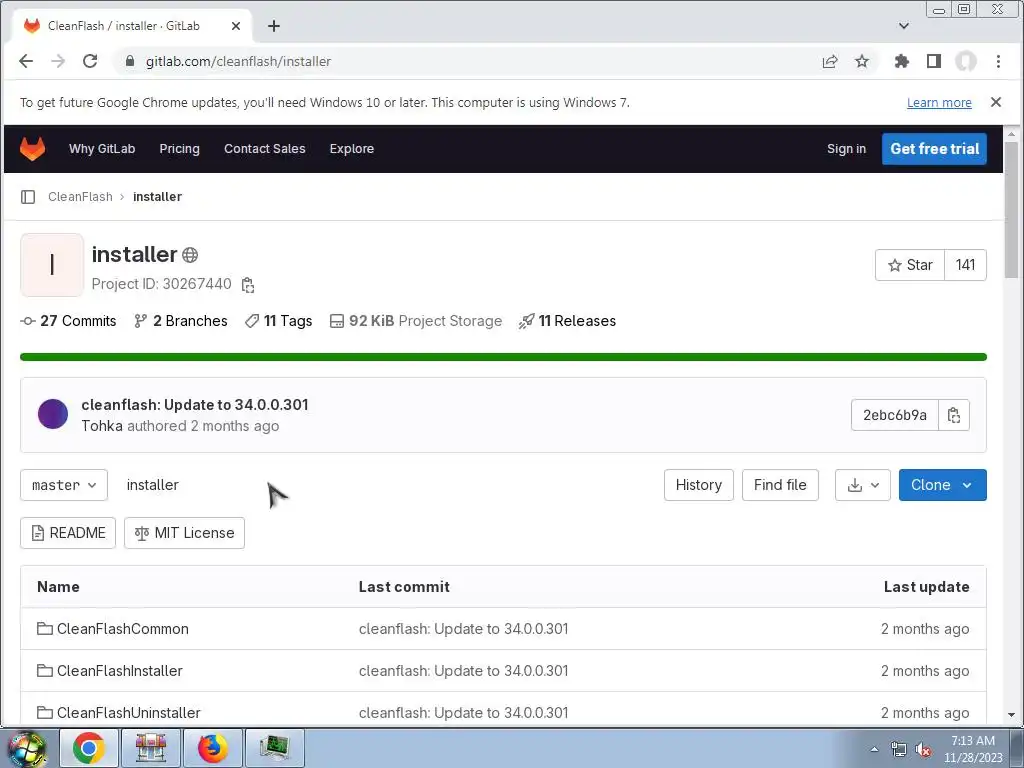This screenshot has height=768, width=1024.
Task: Show hidden tray icons arrow
Action: click(874, 750)
